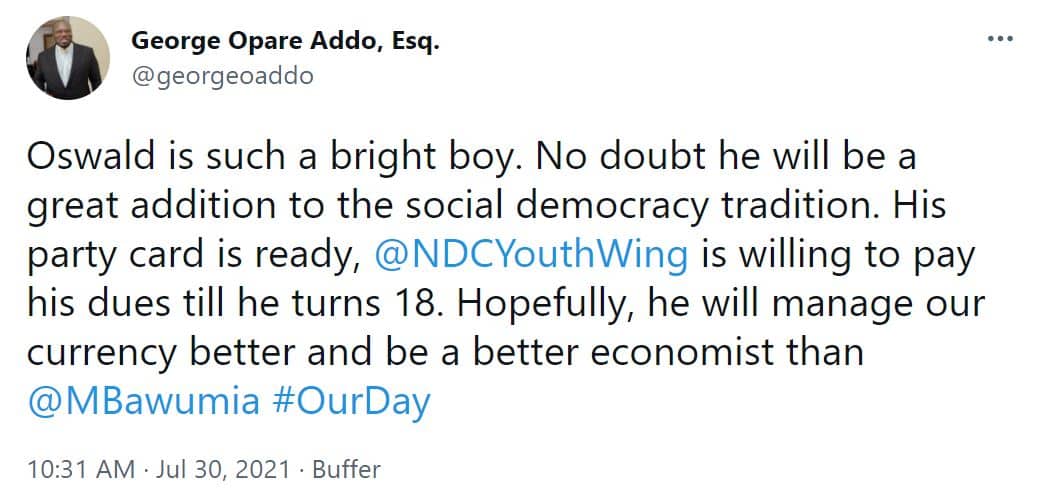Click the Buffer source label
1042x492 pixels.
coord(346,469)
